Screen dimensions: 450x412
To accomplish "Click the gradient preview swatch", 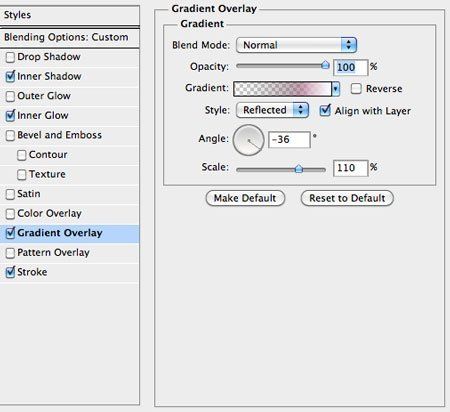I will pyautogui.click(x=283, y=89).
